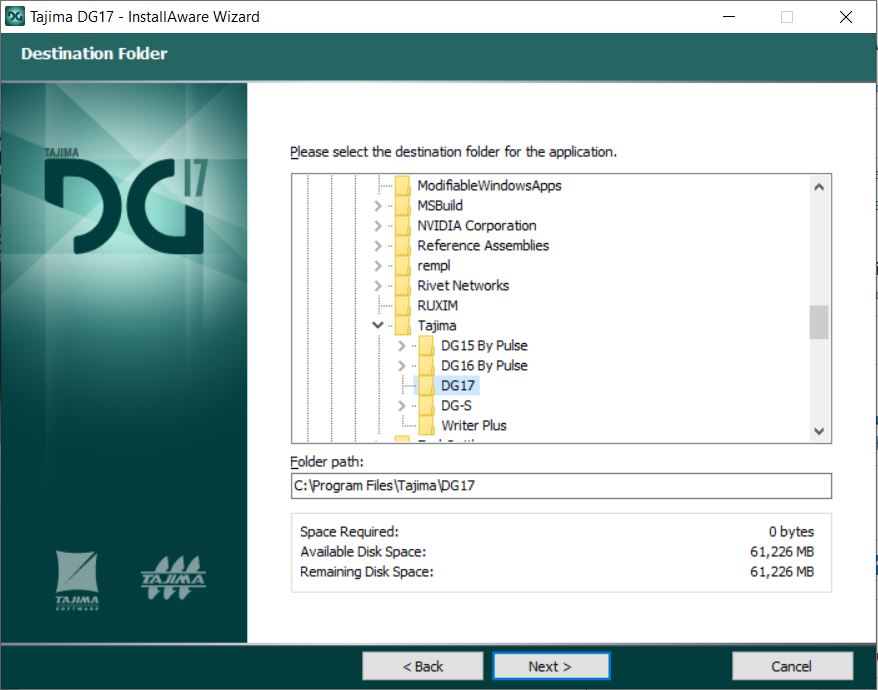
Task: Select the DG16 By Pulse folder name
Action: (x=484, y=366)
